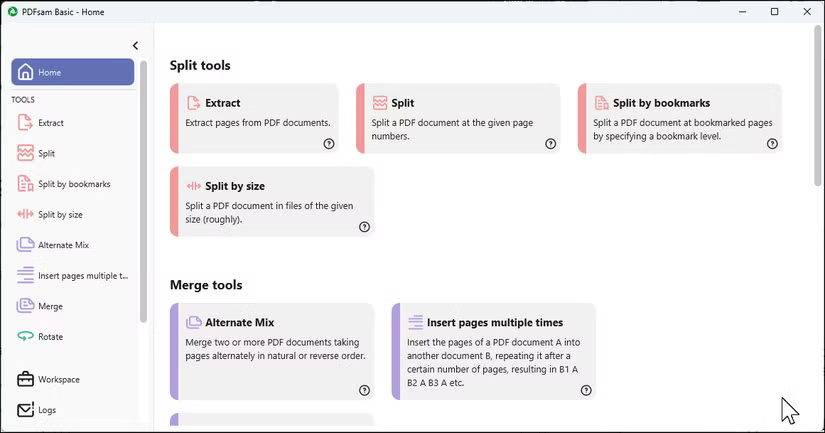Click the Extract icon in the sidebar
825x433 pixels.
click(x=26, y=123)
